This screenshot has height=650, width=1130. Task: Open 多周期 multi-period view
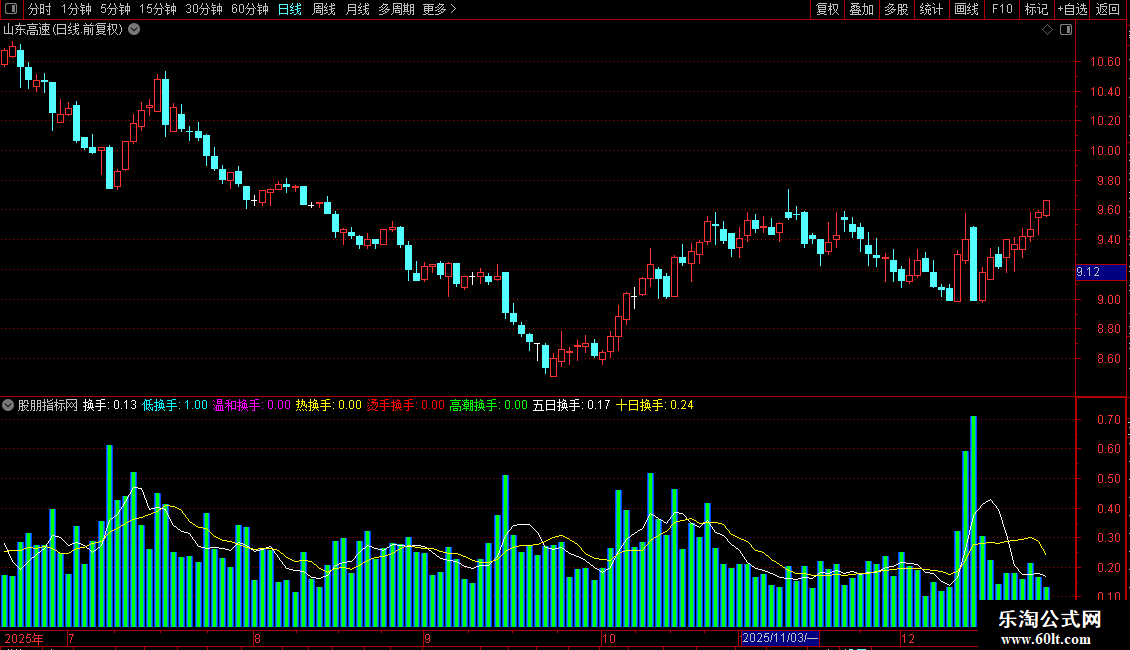click(x=396, y=9)
